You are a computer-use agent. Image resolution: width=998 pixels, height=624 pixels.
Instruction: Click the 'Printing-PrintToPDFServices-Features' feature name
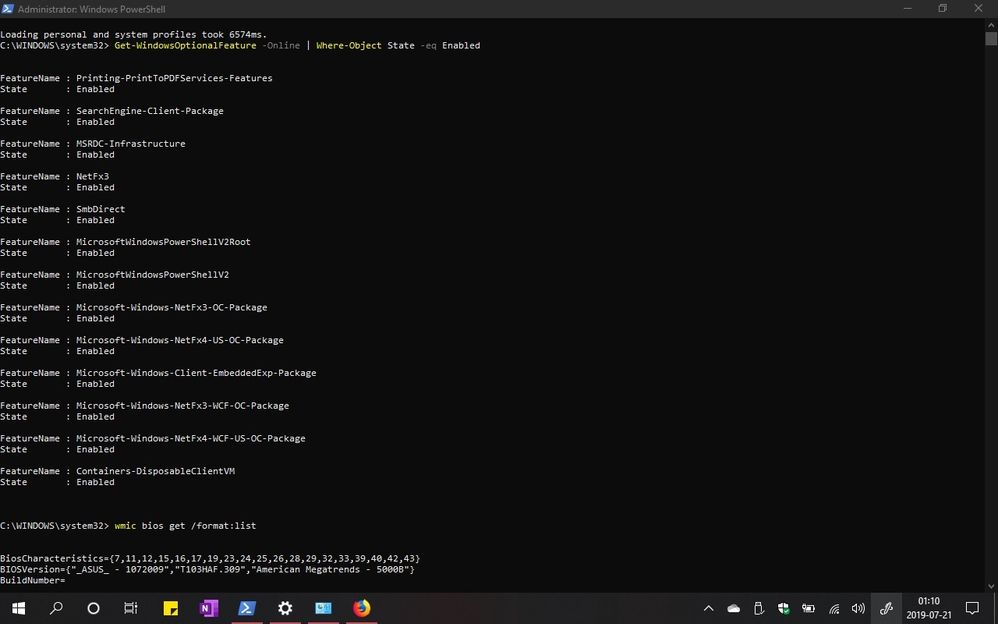pyautogui.click(x=174, y=78)
